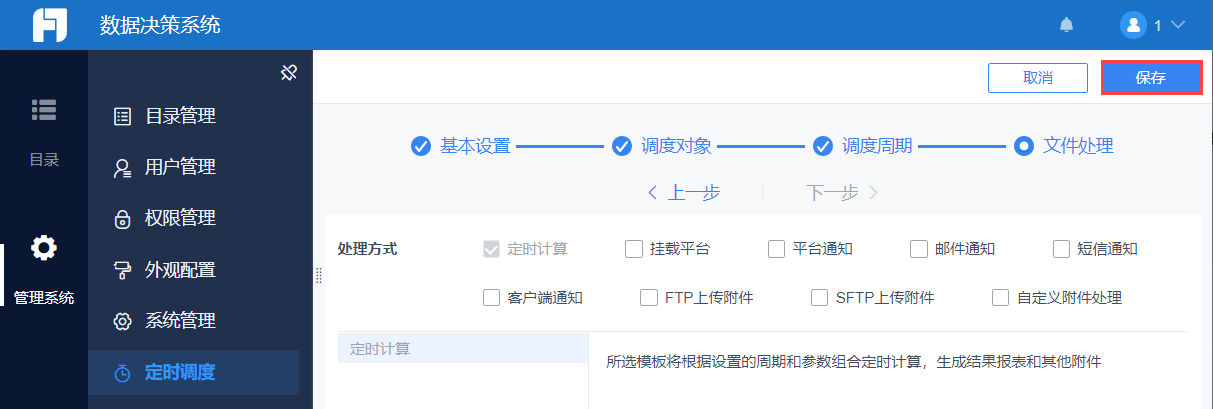Go to 调度对象 step
This screenshot has height=409, width=1213.
[x=676, y=146]
